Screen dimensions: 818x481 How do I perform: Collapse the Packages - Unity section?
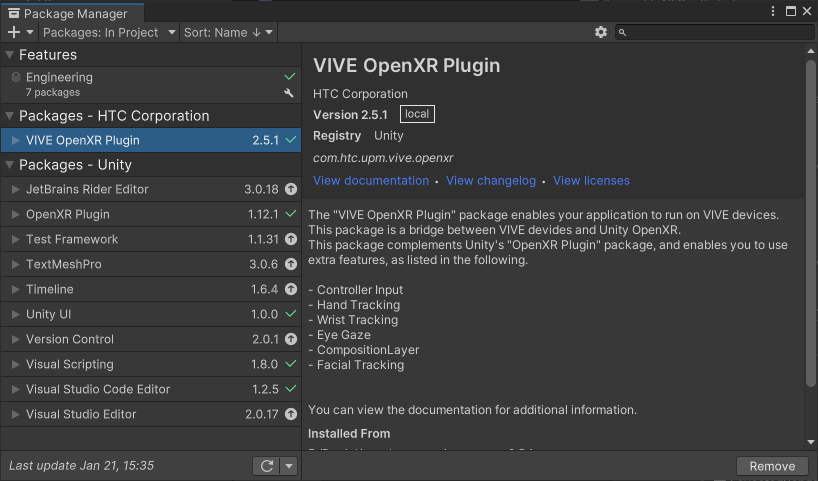coord(10,164)
